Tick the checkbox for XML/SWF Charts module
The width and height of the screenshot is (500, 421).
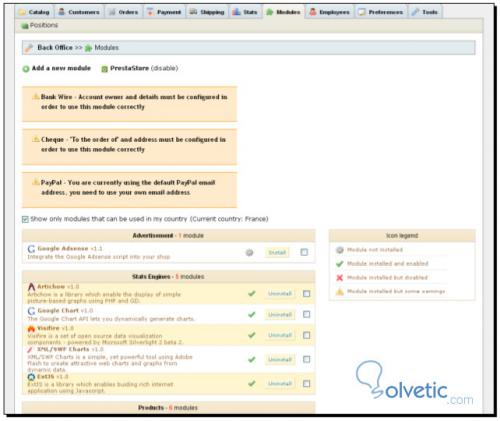tap(306, 359)
